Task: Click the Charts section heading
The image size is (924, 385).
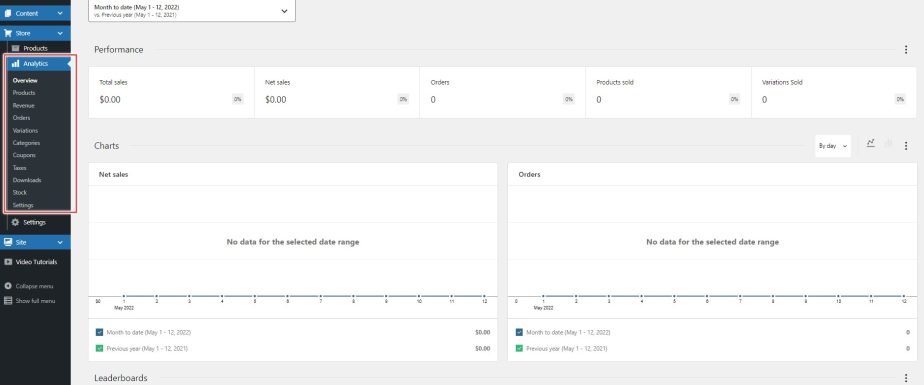Action: tap(107, 146)
